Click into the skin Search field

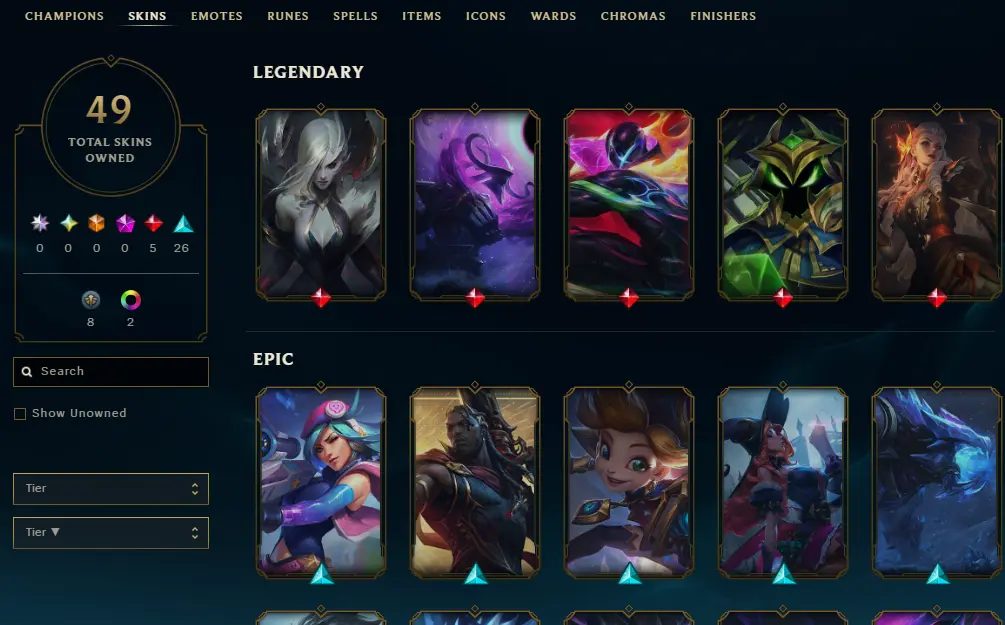click(x=111, y=372)
